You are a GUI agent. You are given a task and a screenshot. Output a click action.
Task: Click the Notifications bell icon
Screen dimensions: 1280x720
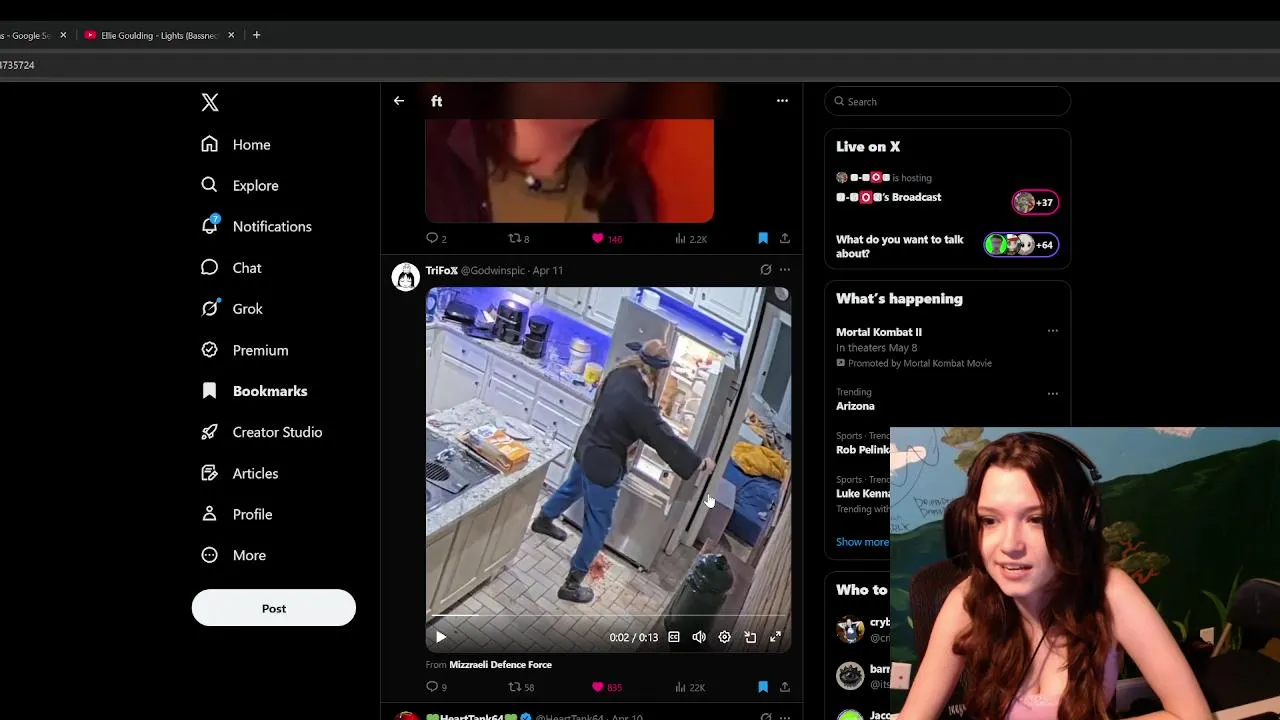click(209, 225)
